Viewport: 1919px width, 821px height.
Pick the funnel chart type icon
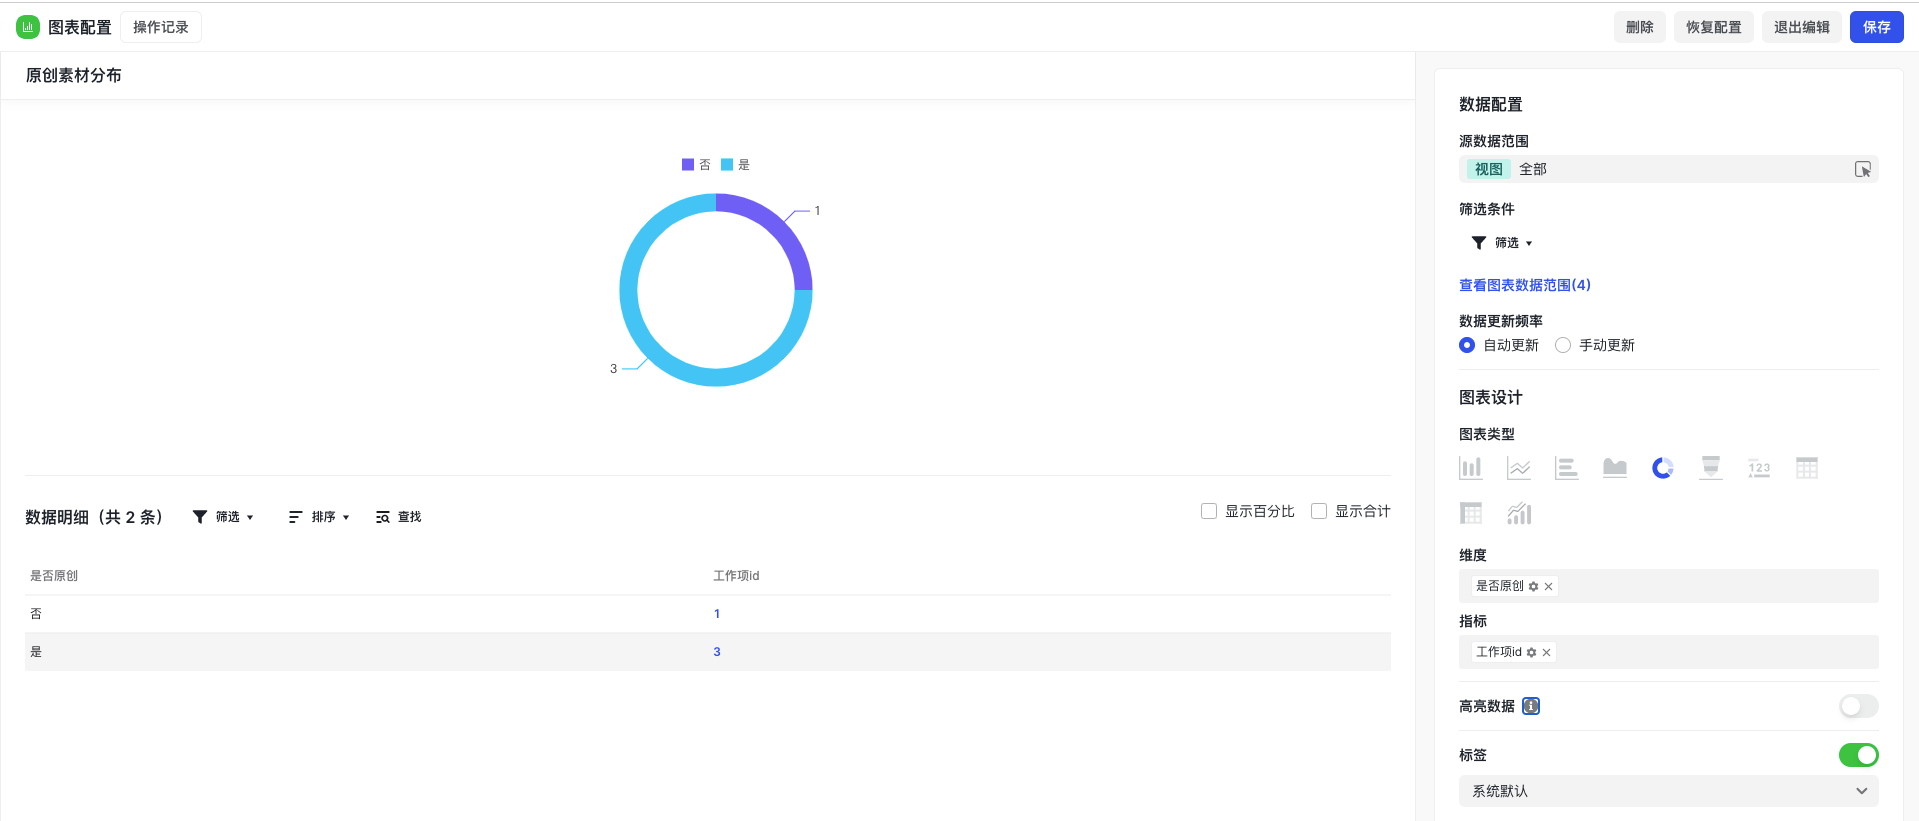tap(1710, 468)
